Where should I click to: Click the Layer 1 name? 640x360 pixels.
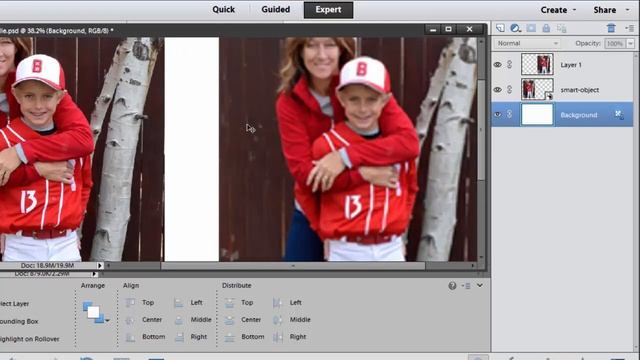tap(571, 65)
